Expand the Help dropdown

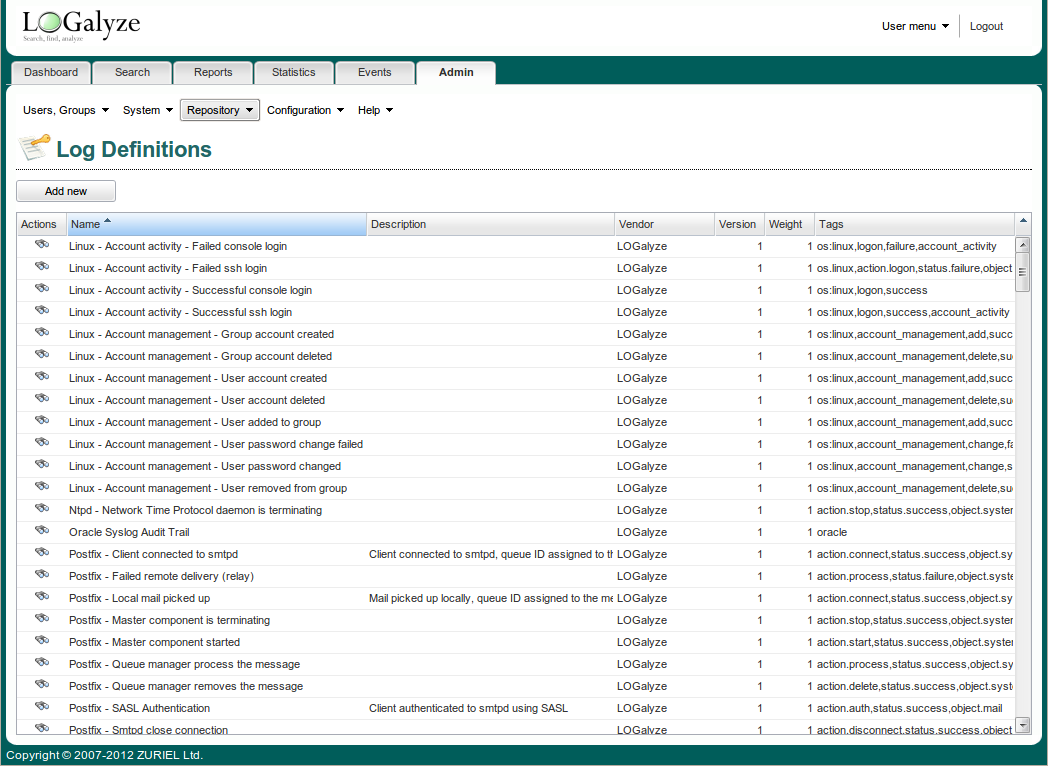point(374,110)
